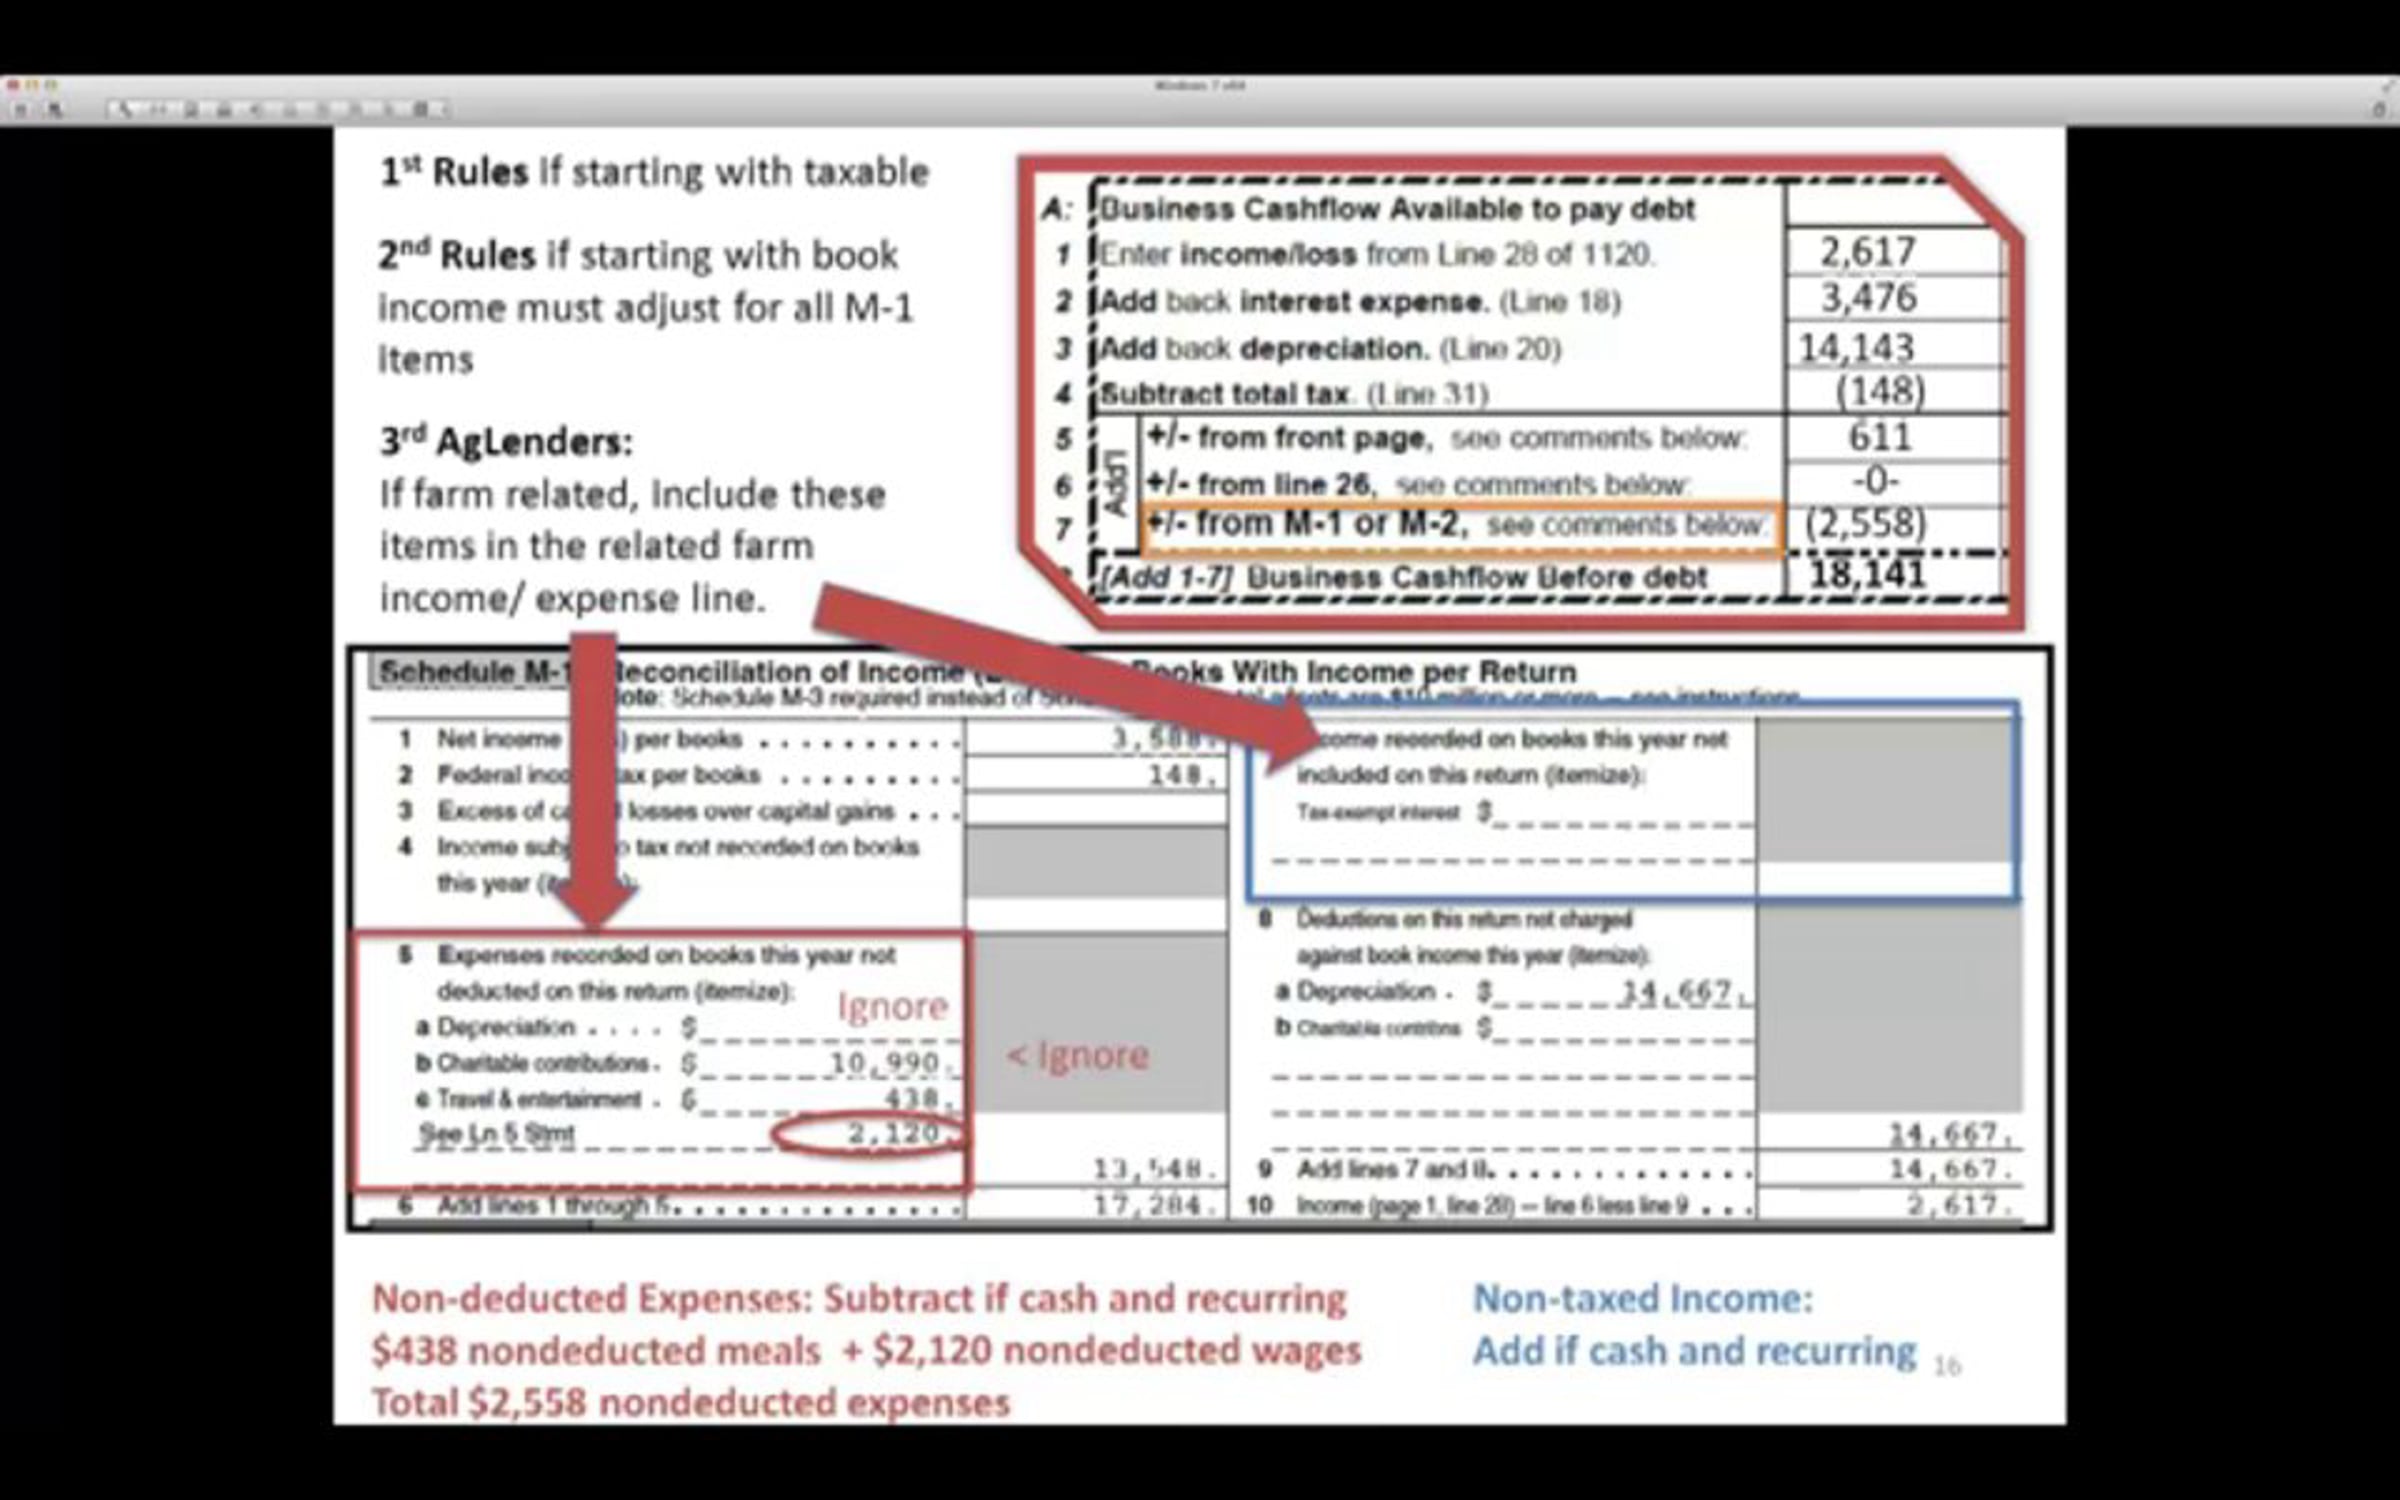Click the 'Schedule M-1' heading box
Screen dimensions: 2400x1500
pyautogui.click(x=470, y=672)
